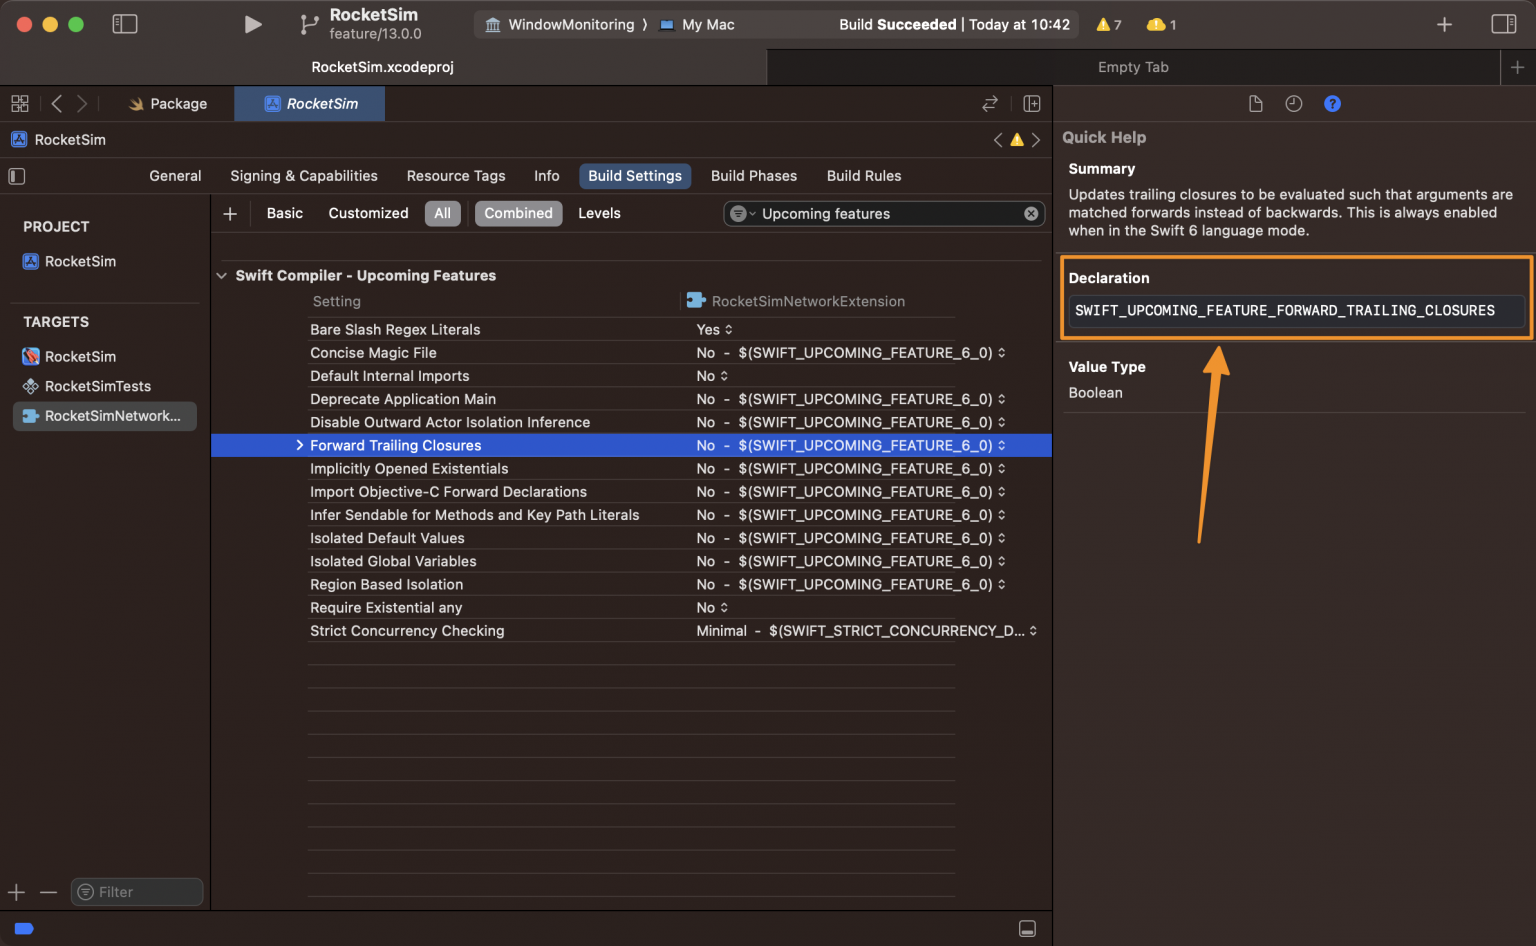Toggle the All settings filter

443,213
